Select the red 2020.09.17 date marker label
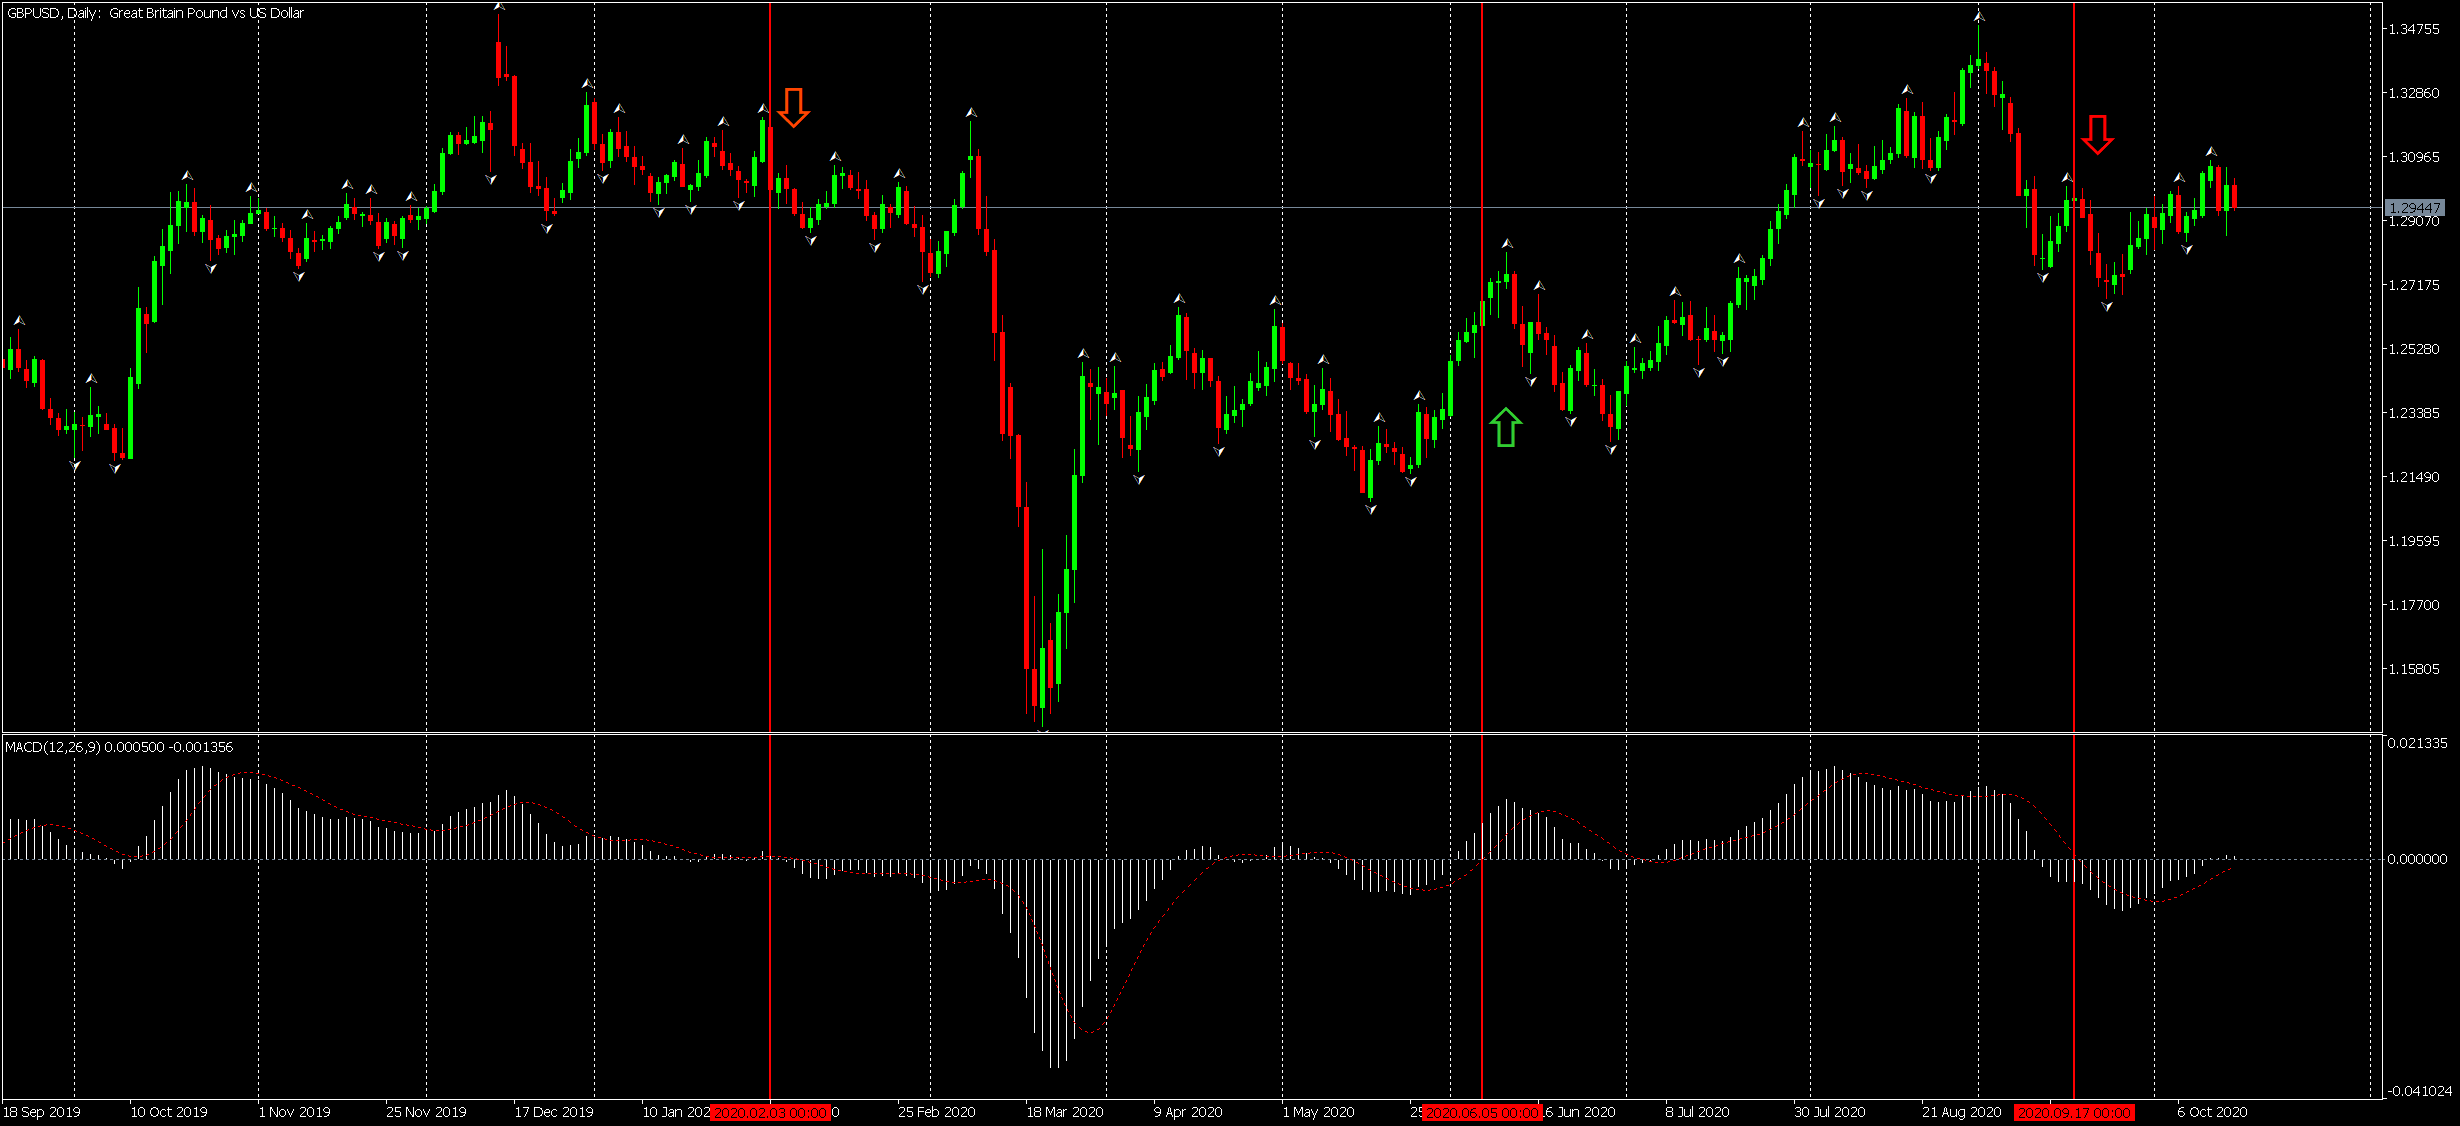 [x=2074, y=1112]
